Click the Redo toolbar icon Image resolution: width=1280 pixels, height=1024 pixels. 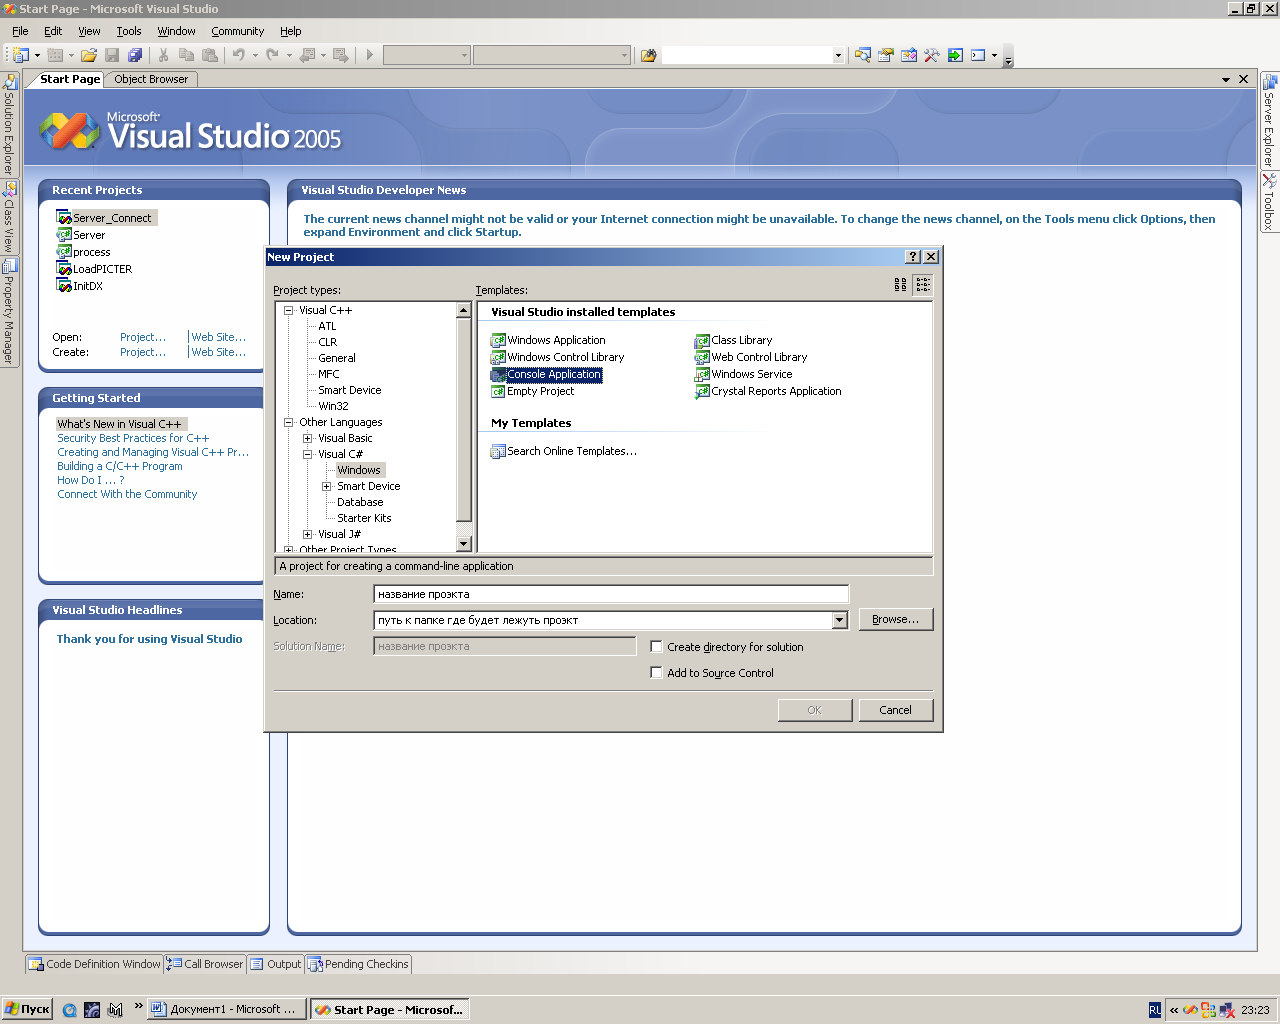pos(272,55)
